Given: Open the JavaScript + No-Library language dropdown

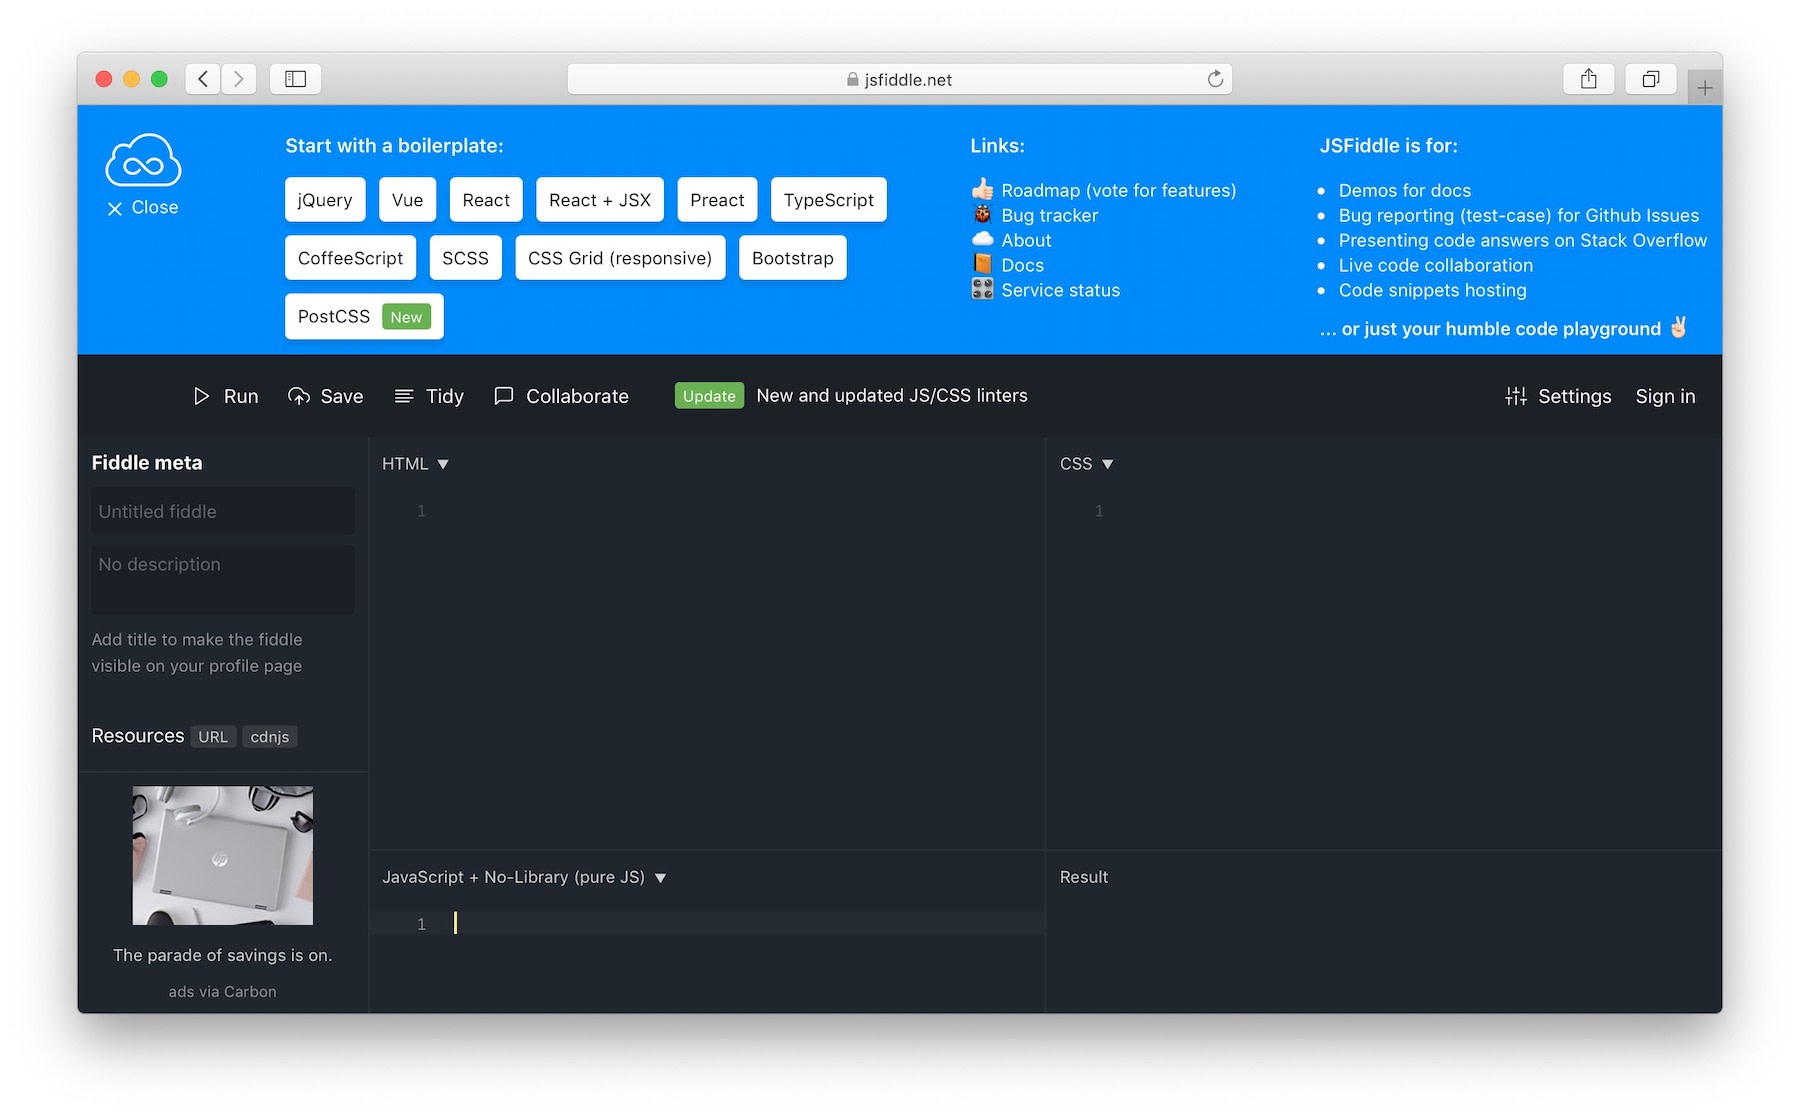Looking at the screenshot, I should (660, 877).
